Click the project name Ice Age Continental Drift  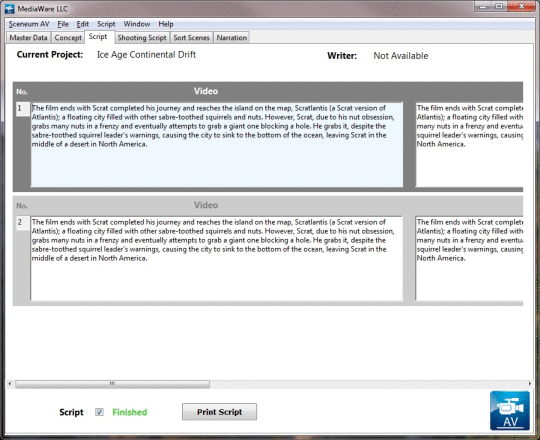point(146,55)
